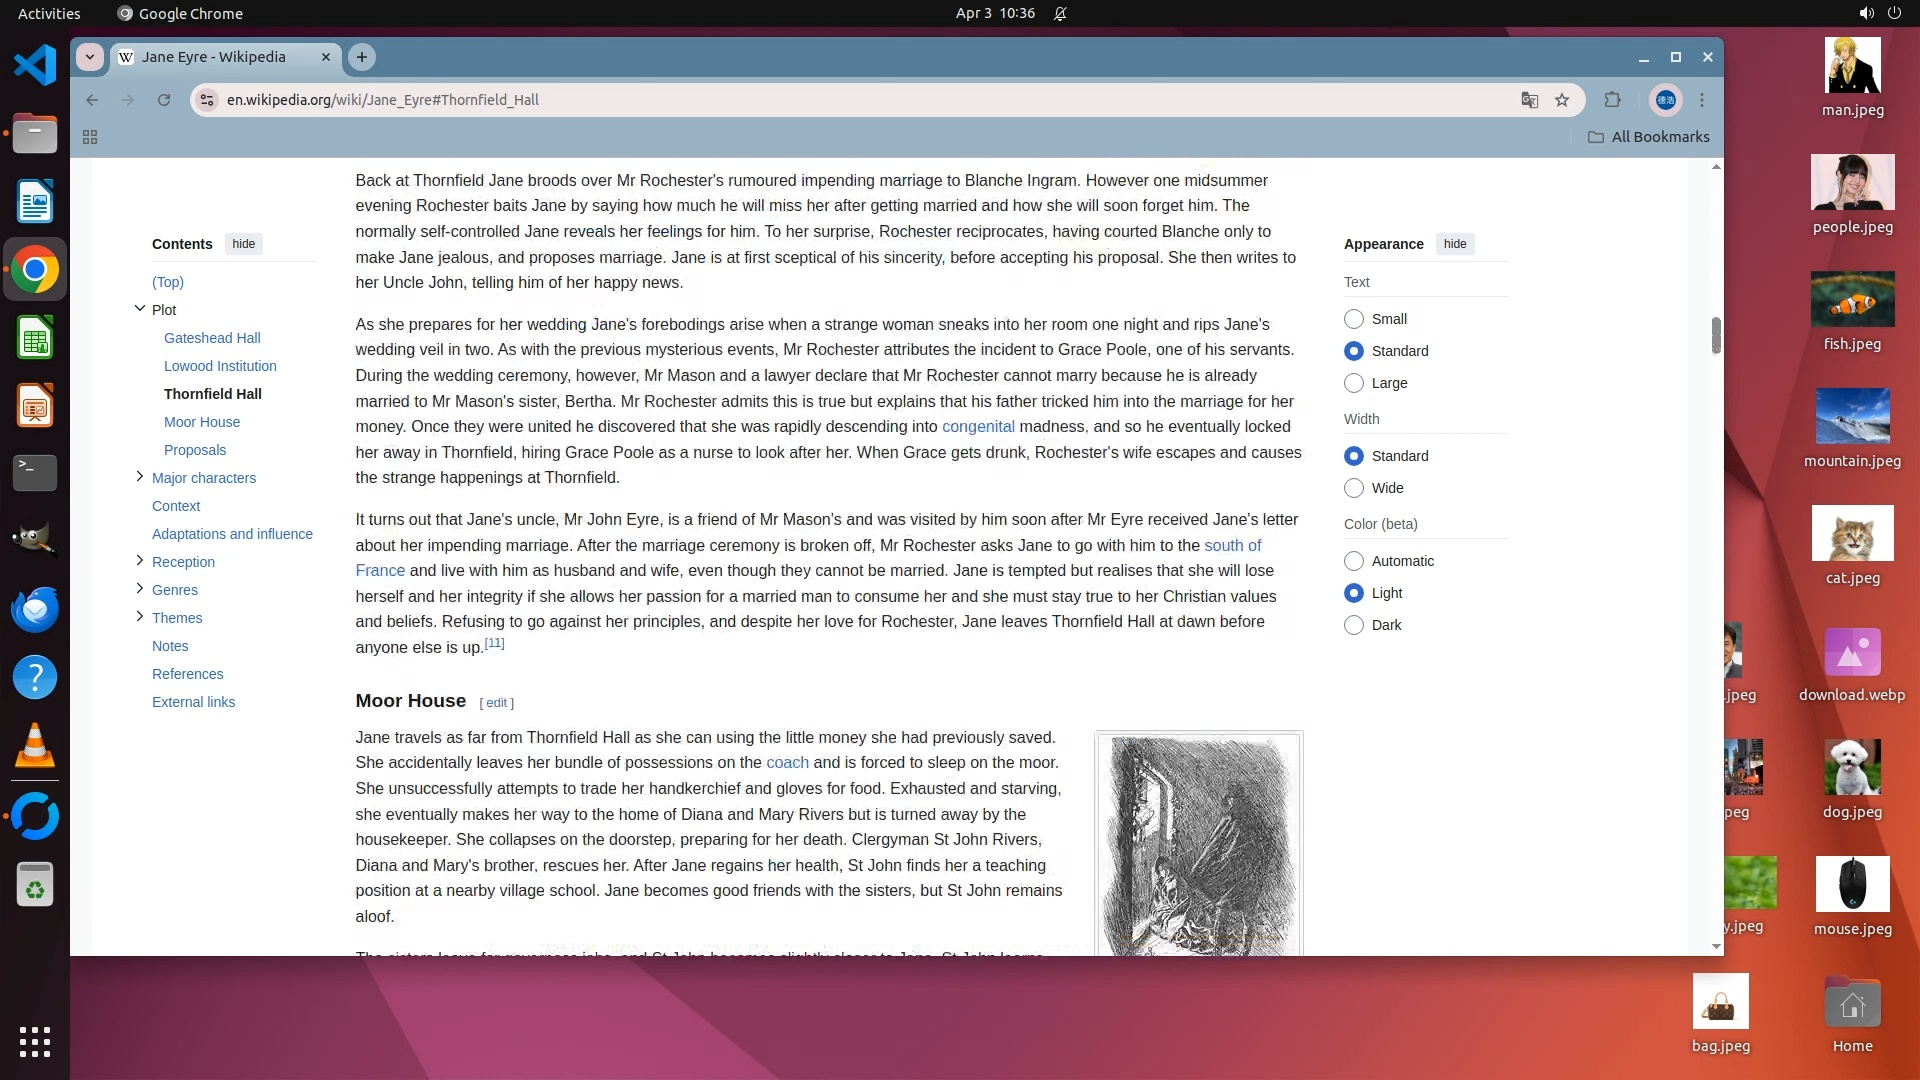The height and width of the screenshot is (1080, 1920).
Task: Click the site information icon in address bar
Action: [x=206, y=100]
